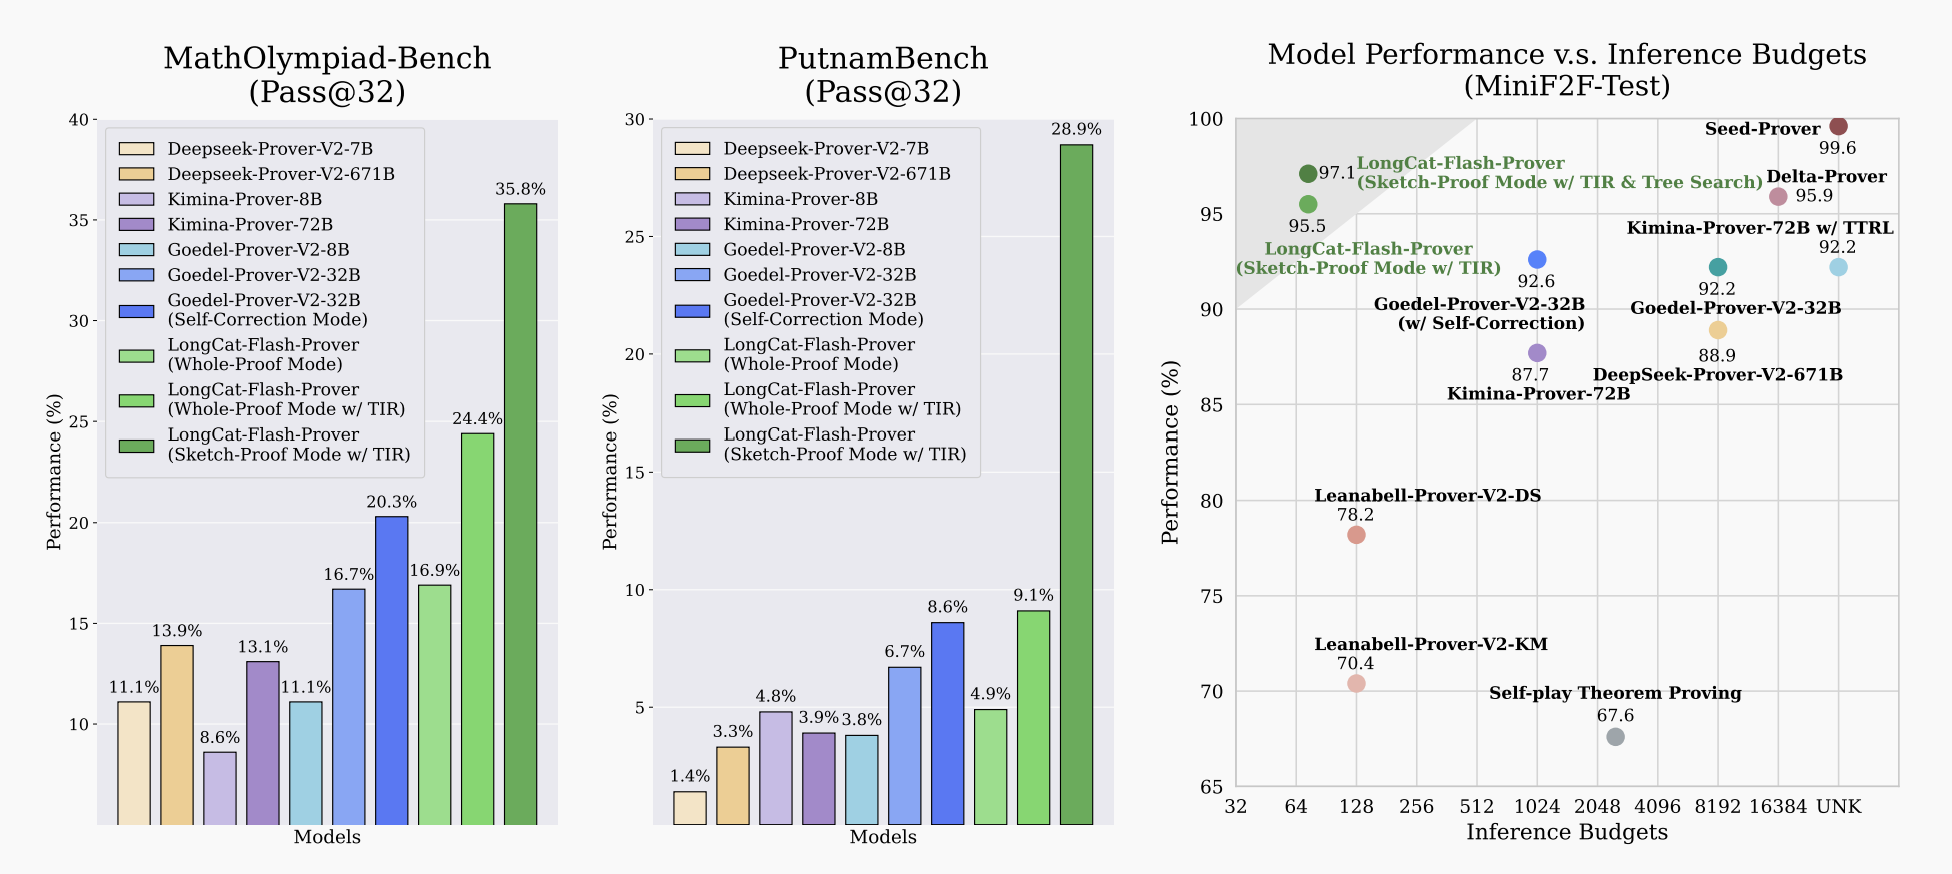Click the dark green 97.1 LongCat-Flash-Prover point
1952x874 pixels.
(x=1308, y=174)
